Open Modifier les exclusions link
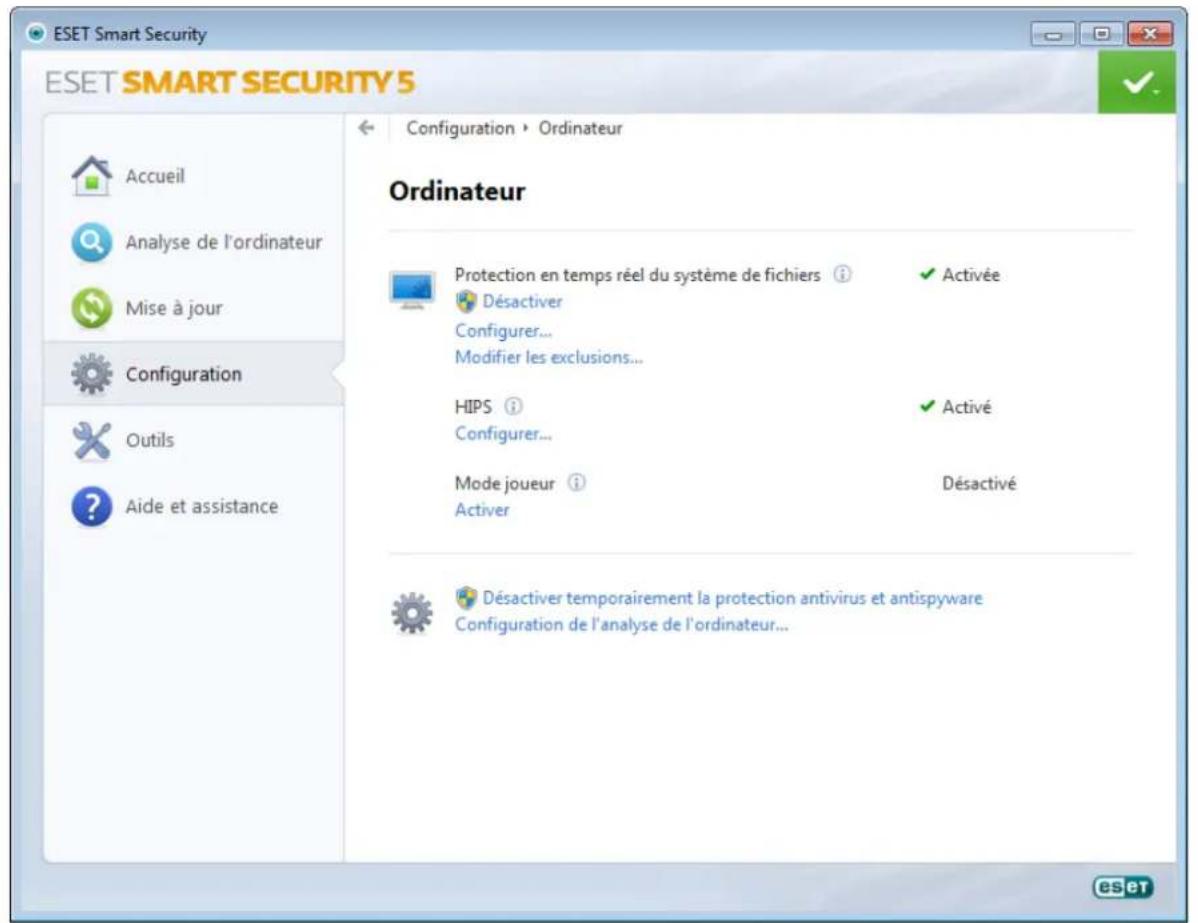The height and width of the screenshot is (923, 1198). pos(549,357)
